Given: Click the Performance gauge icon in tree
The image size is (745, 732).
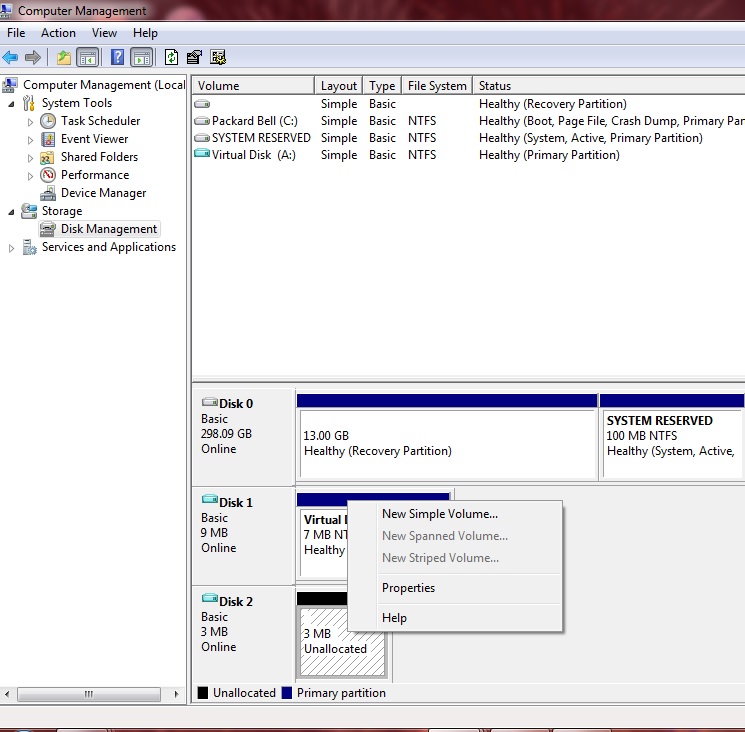Looking at the screenshot, I should click(48, 175).
